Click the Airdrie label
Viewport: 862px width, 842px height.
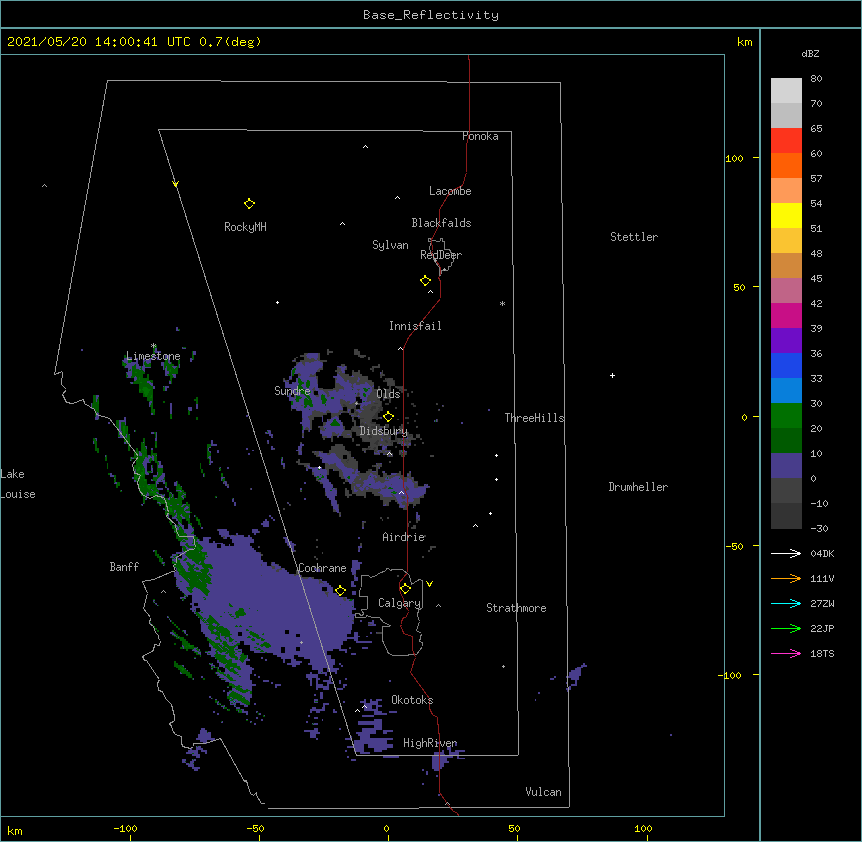pyautogui.click(x=404, y=537)
